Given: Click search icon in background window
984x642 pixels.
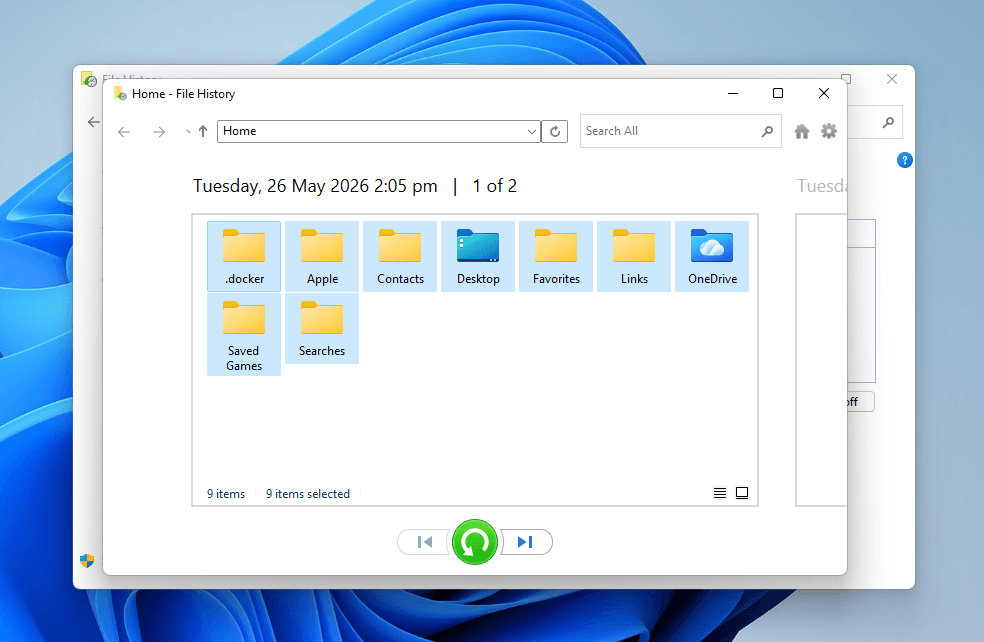Looking at the screenshot, I should (888, 122).
